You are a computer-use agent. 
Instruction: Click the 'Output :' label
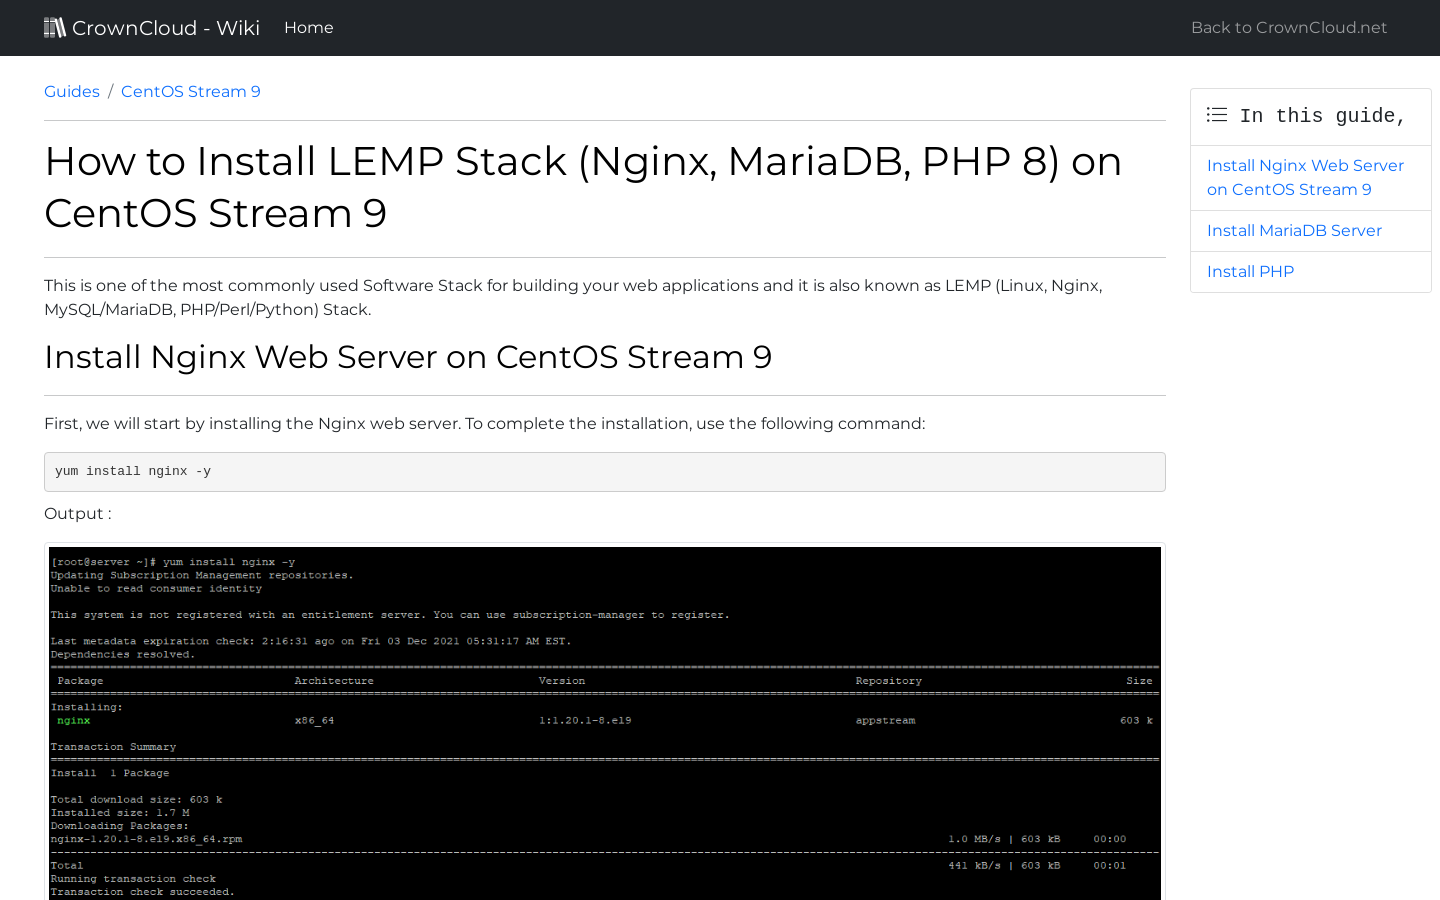[78, 514]
